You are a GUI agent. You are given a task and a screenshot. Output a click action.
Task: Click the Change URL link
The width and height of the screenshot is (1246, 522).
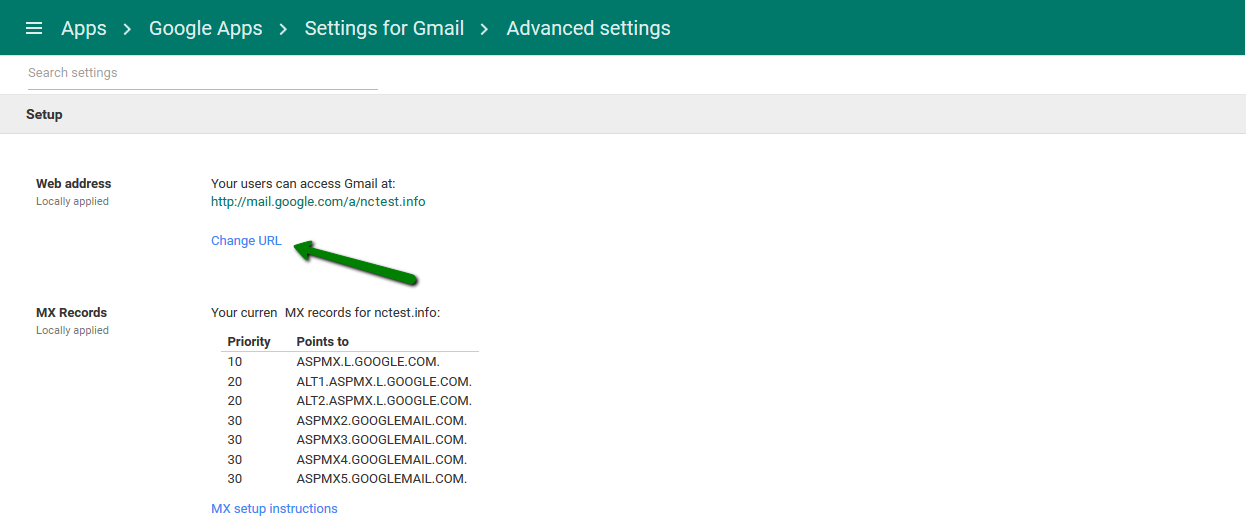tap(246, 241)
